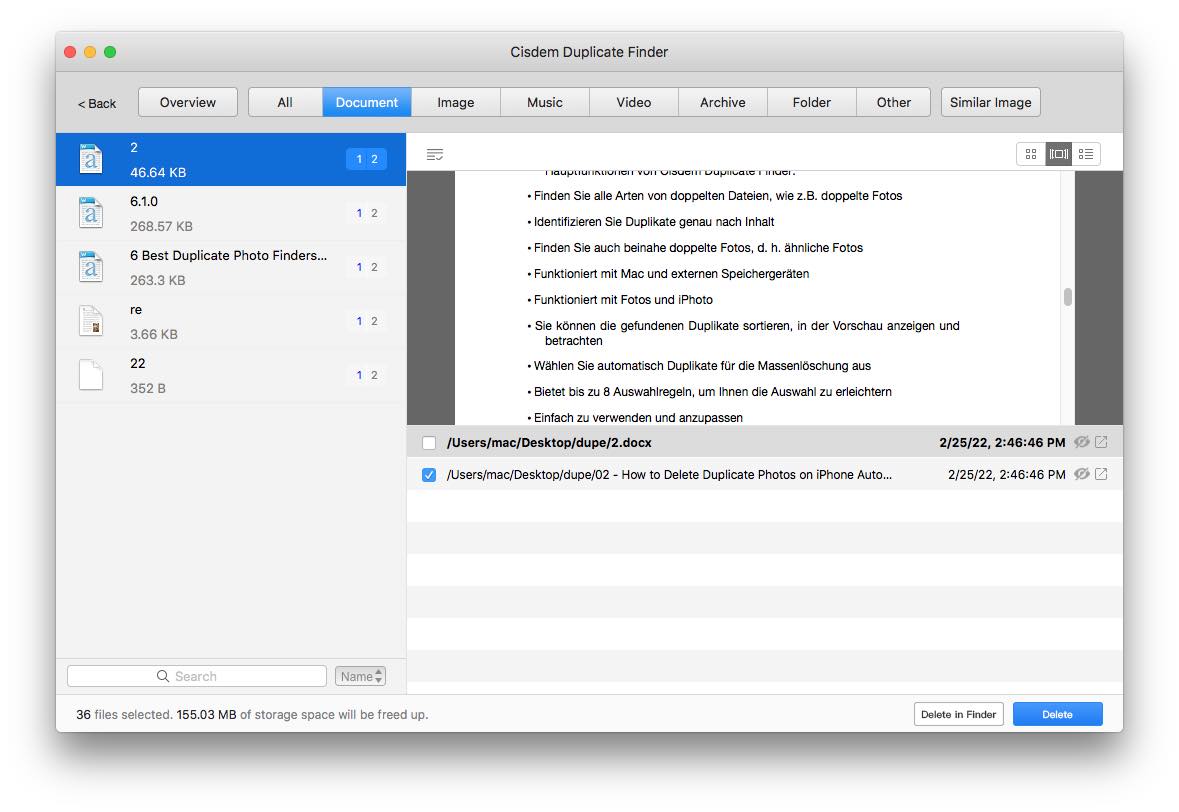Click the 6.1.0 document file icon

91,213
